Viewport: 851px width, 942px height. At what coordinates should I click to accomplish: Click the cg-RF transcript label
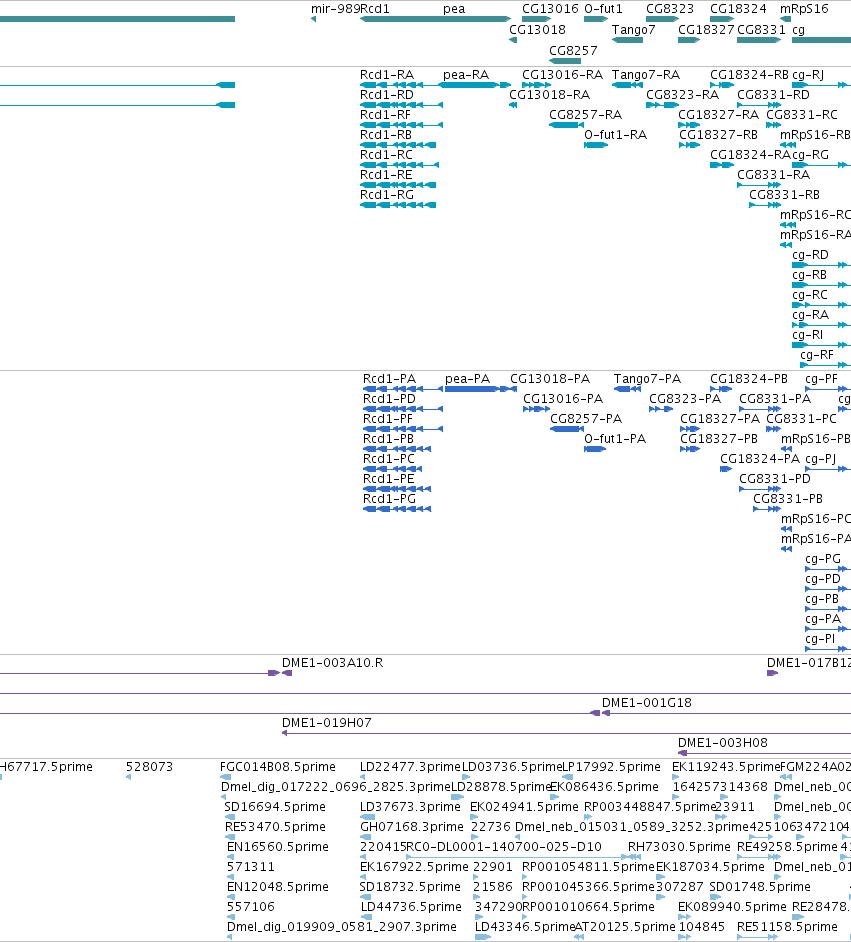(817, 355)
